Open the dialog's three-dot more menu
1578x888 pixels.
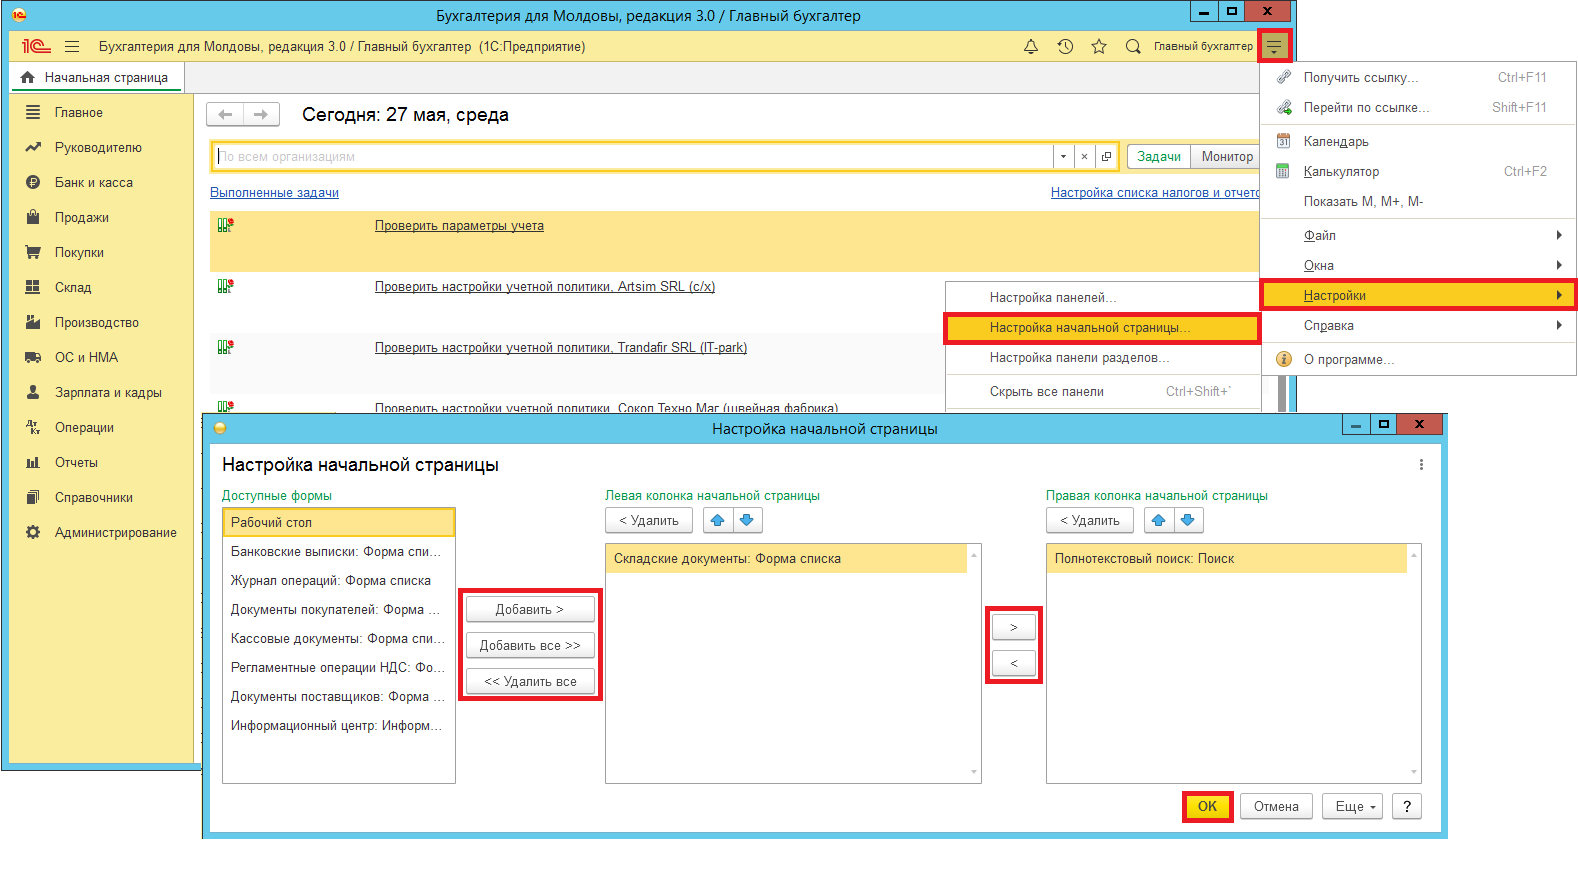click(x=1421, y=465)
